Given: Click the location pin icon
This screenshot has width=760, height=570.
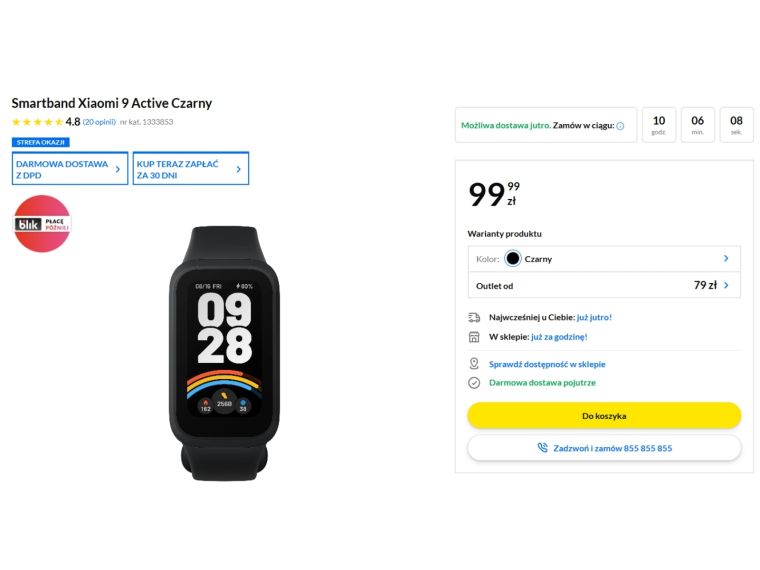Looking at the screenshot, I should 474,364.
